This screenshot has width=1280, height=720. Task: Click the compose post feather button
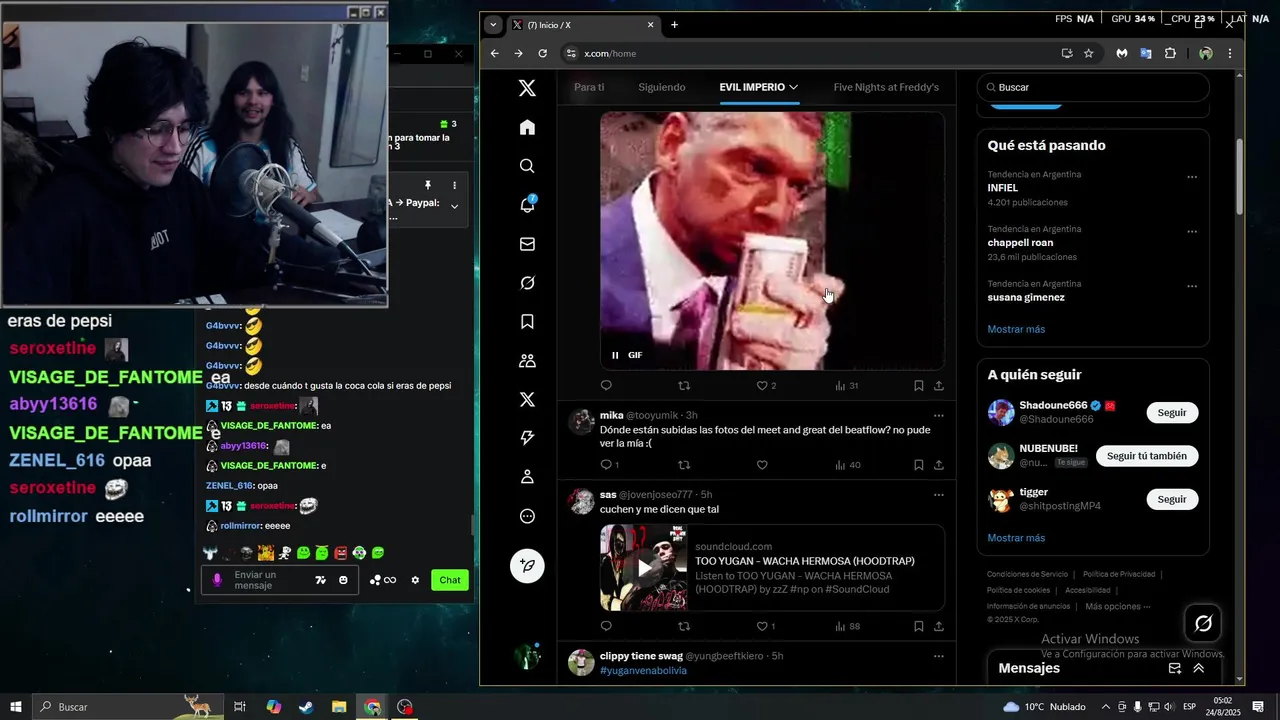(527, 566)
